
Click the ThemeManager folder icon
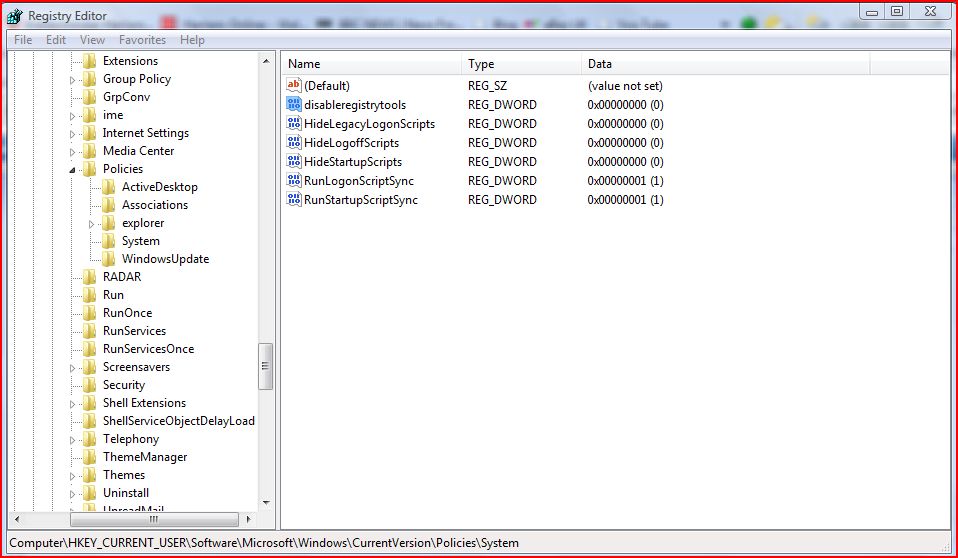(x=90, y=457)
